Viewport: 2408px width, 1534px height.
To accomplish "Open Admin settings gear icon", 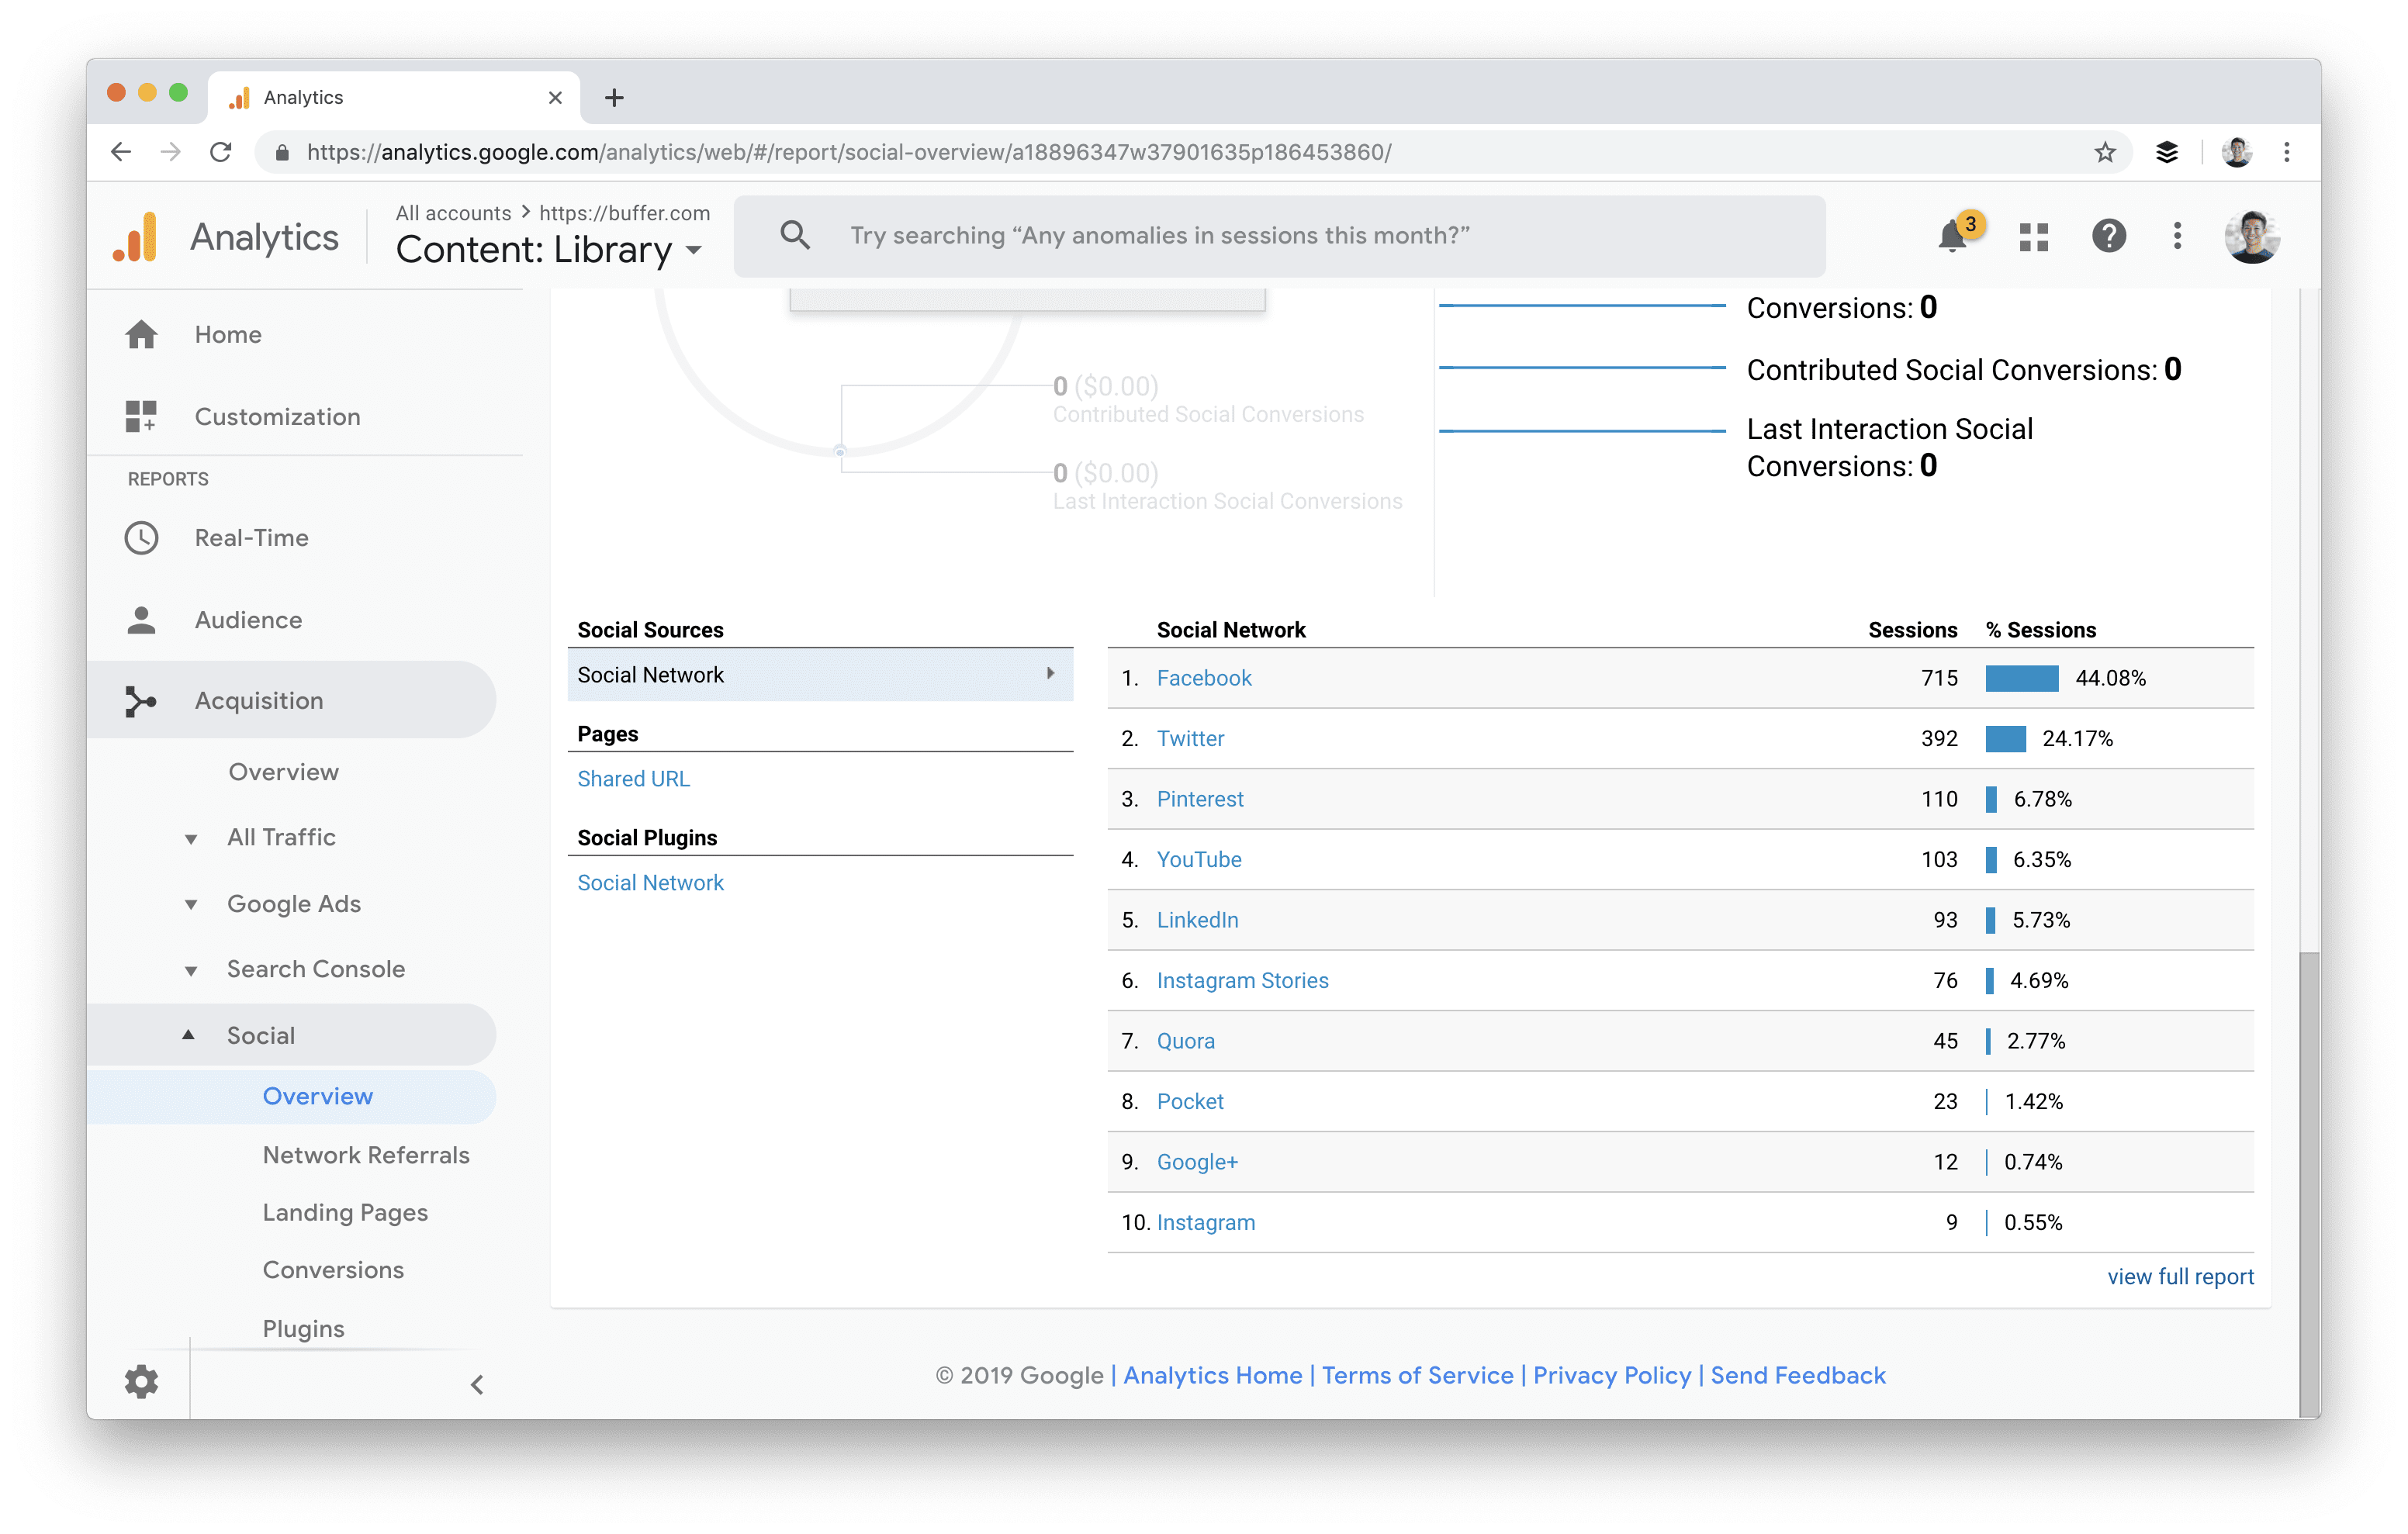I will point(141,1382).
